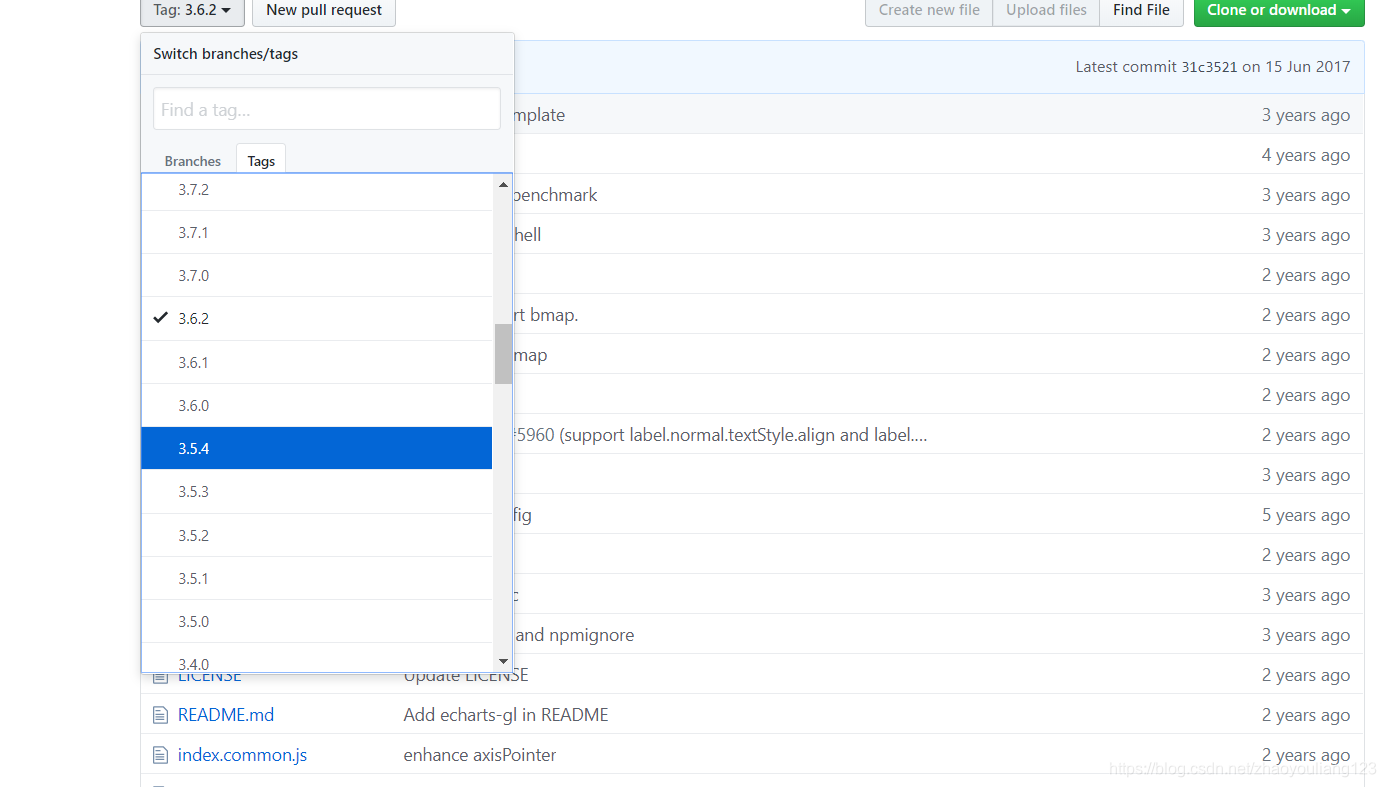Select tag 3.5.3 from the list
Viewport: 1386px width, 787px height.
click(x=317, y=492)
